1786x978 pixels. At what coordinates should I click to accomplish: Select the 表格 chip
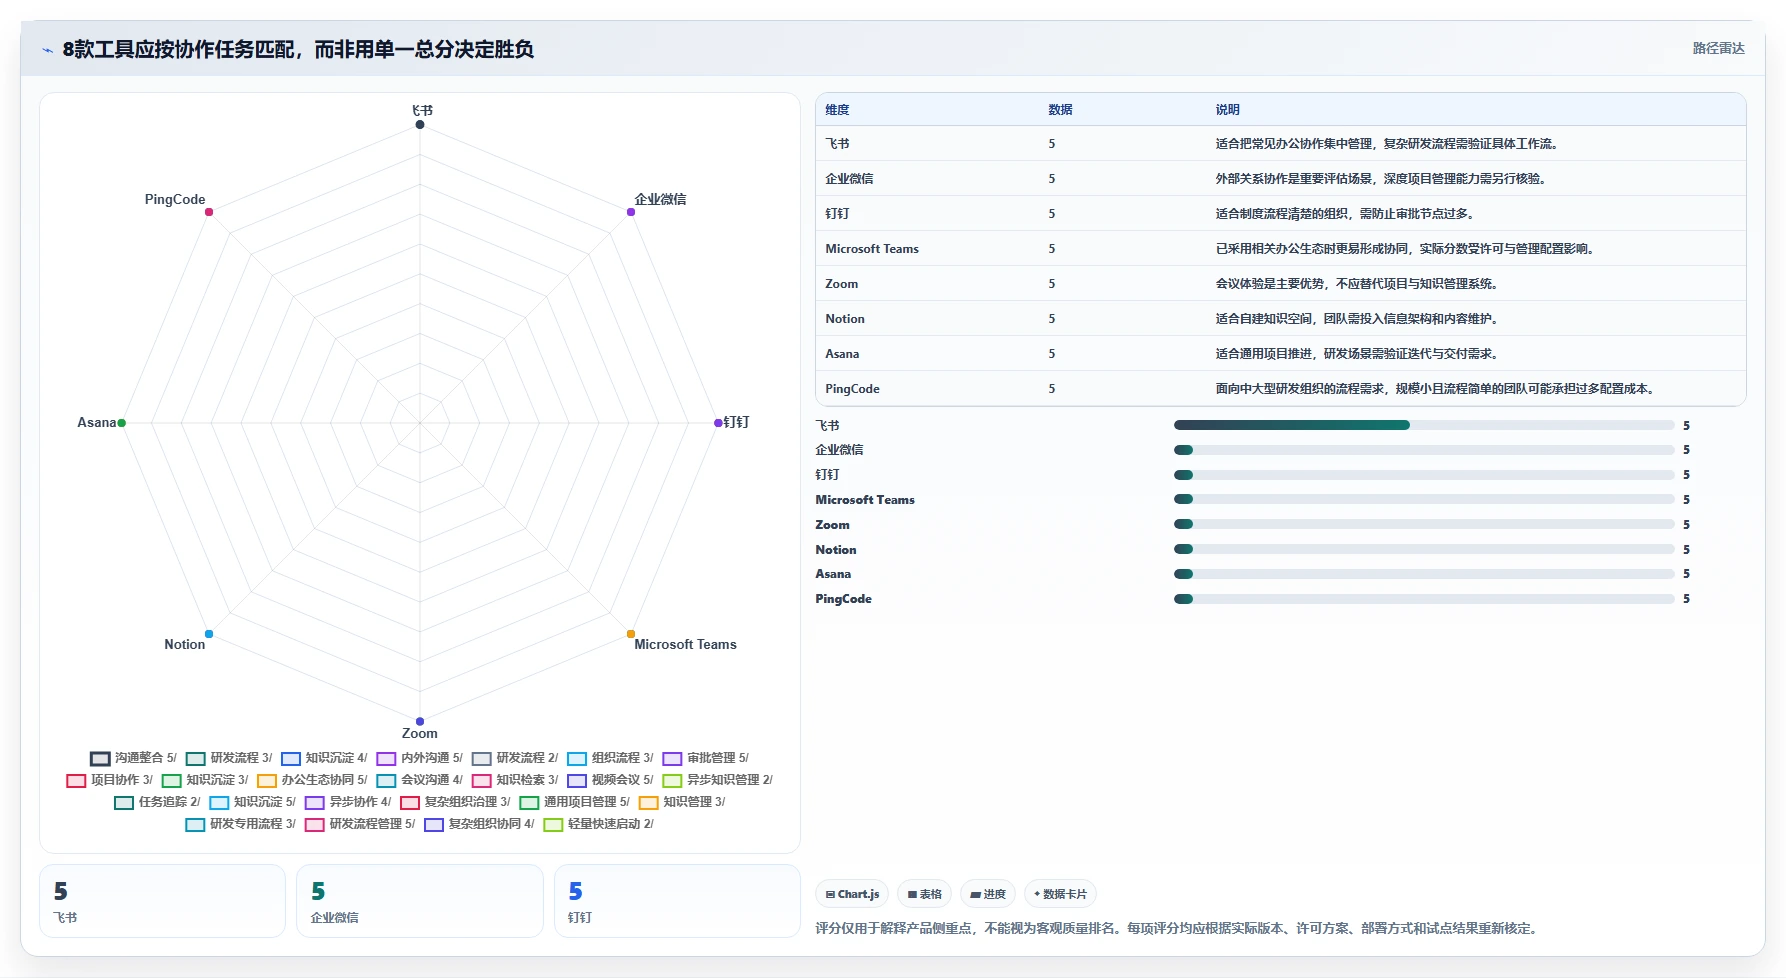click(x=924, y=894)
